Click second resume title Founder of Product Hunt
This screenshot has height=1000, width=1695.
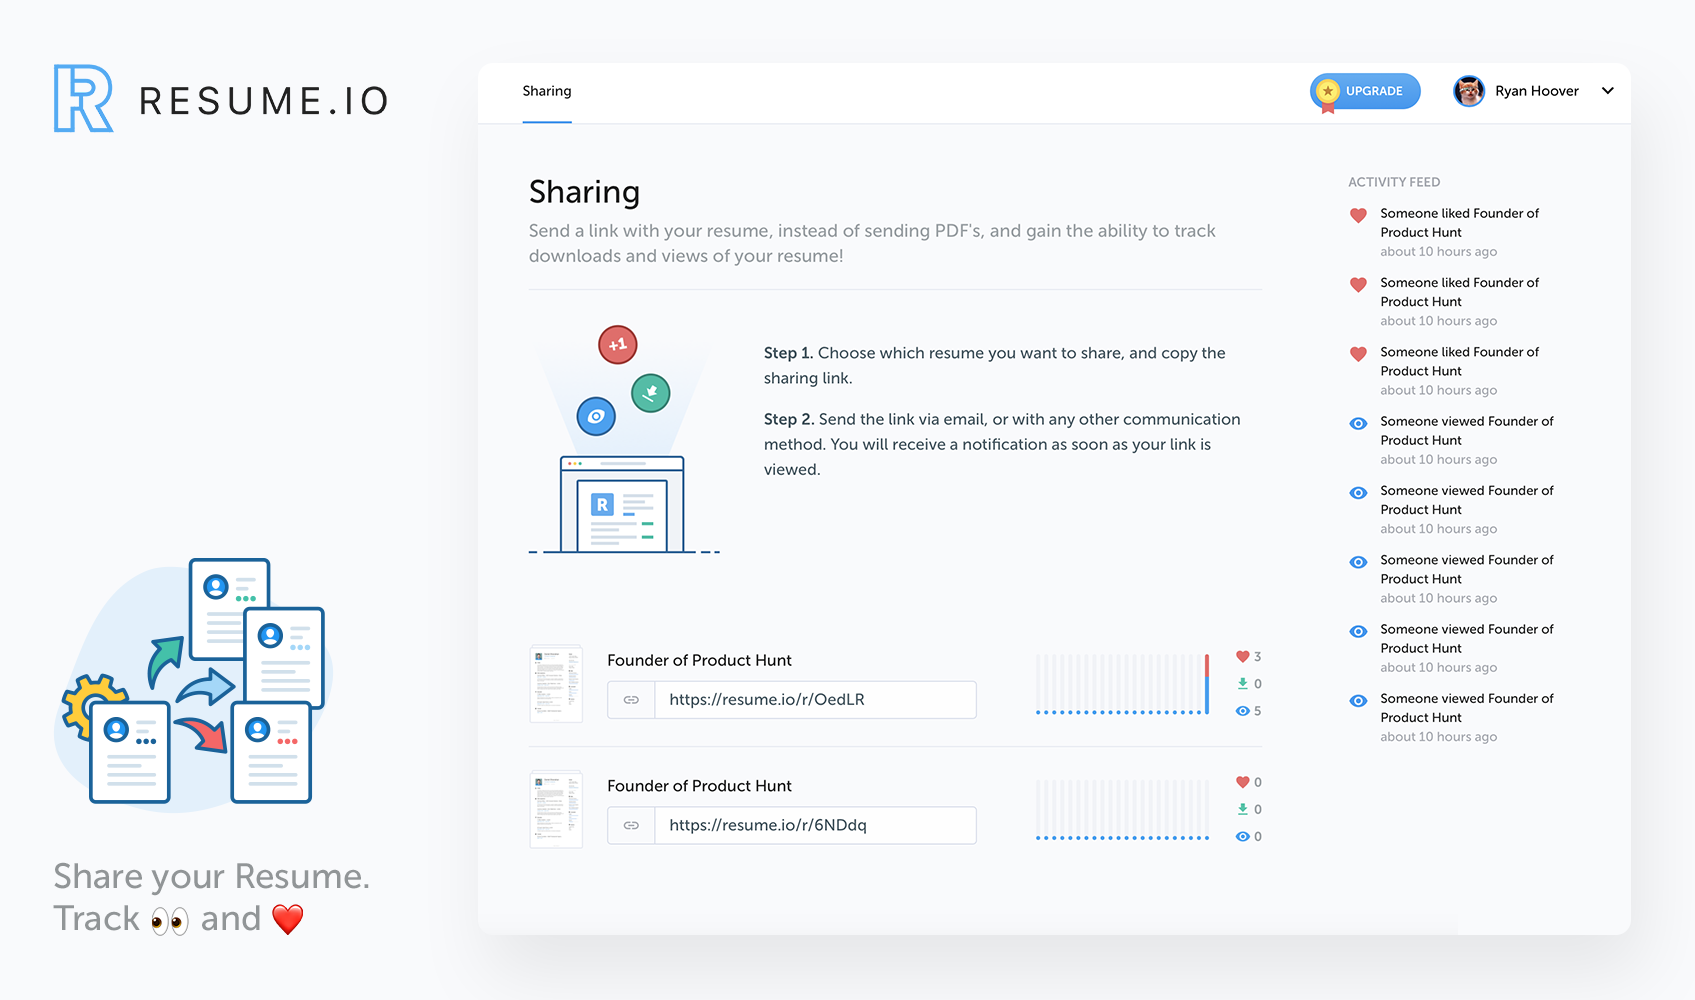(699, 786)
